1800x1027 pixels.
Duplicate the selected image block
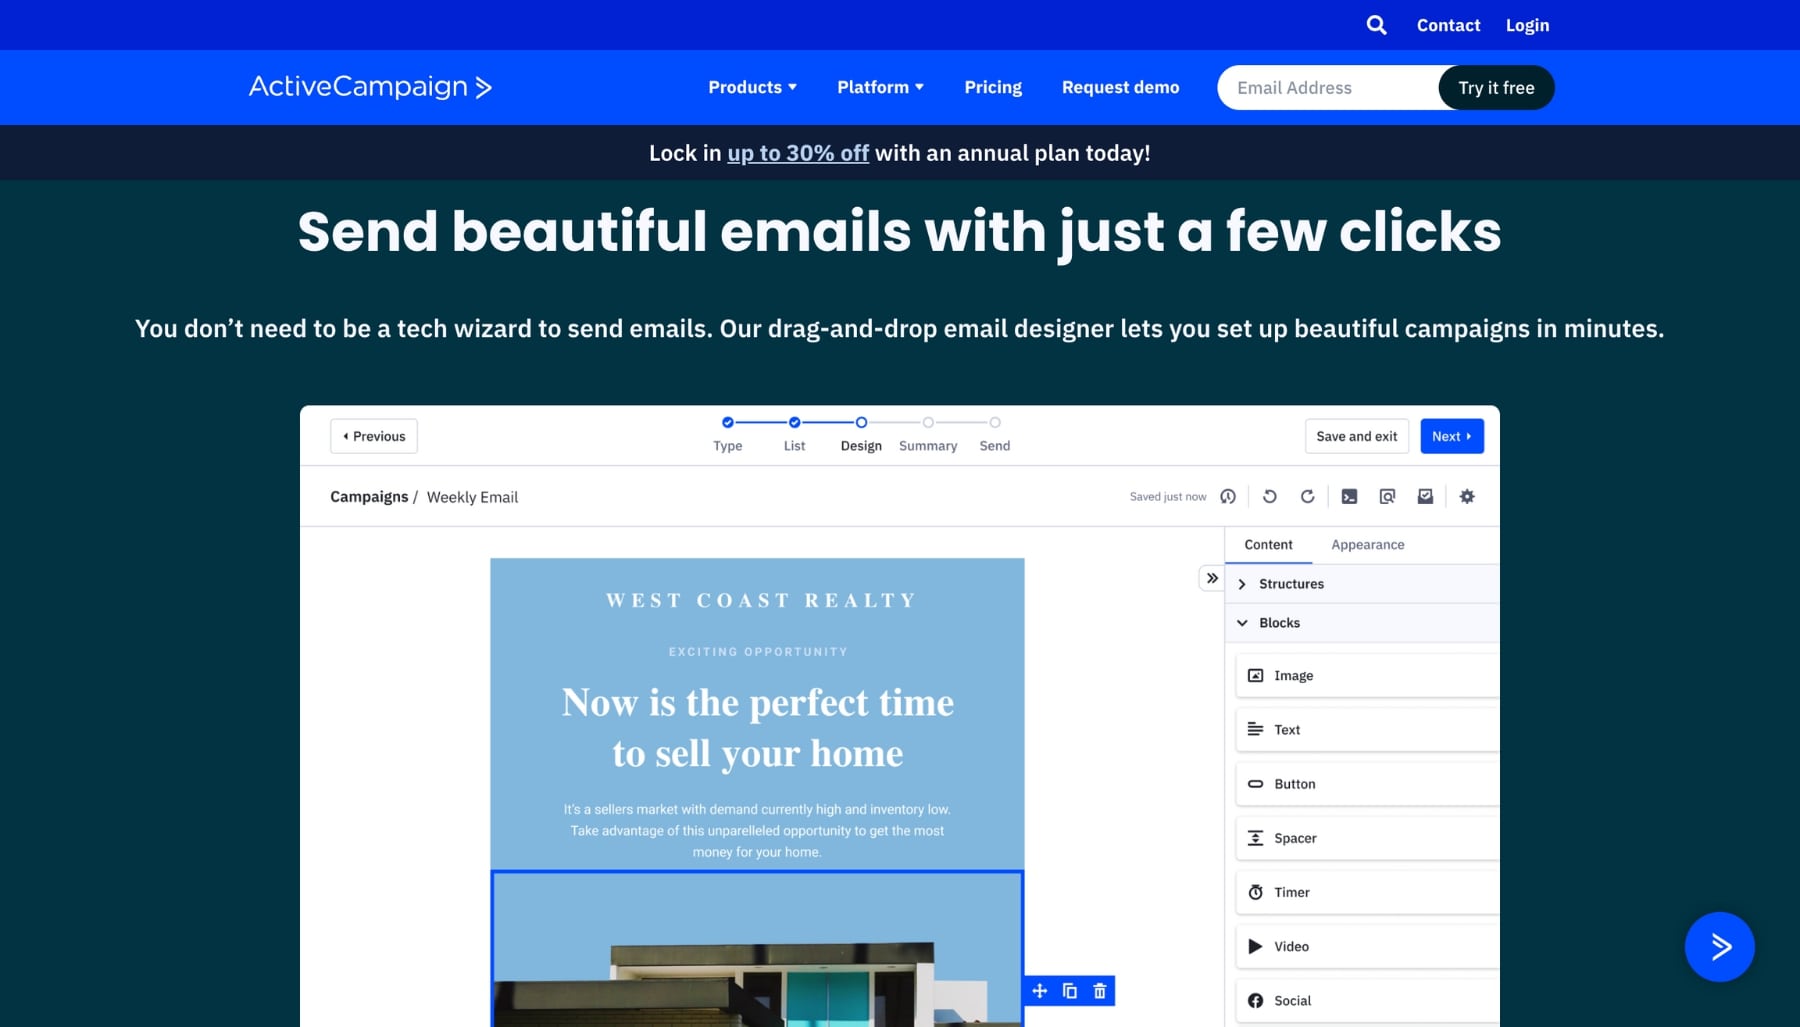tap(1070, 991)
